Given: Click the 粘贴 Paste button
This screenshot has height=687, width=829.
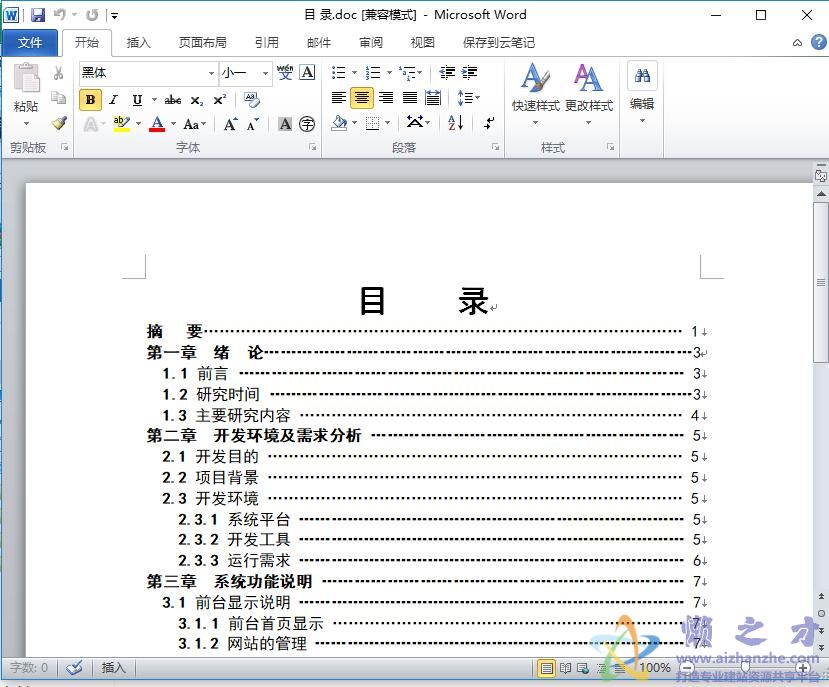Looking at the screenshot, I should tap(27, 90).
